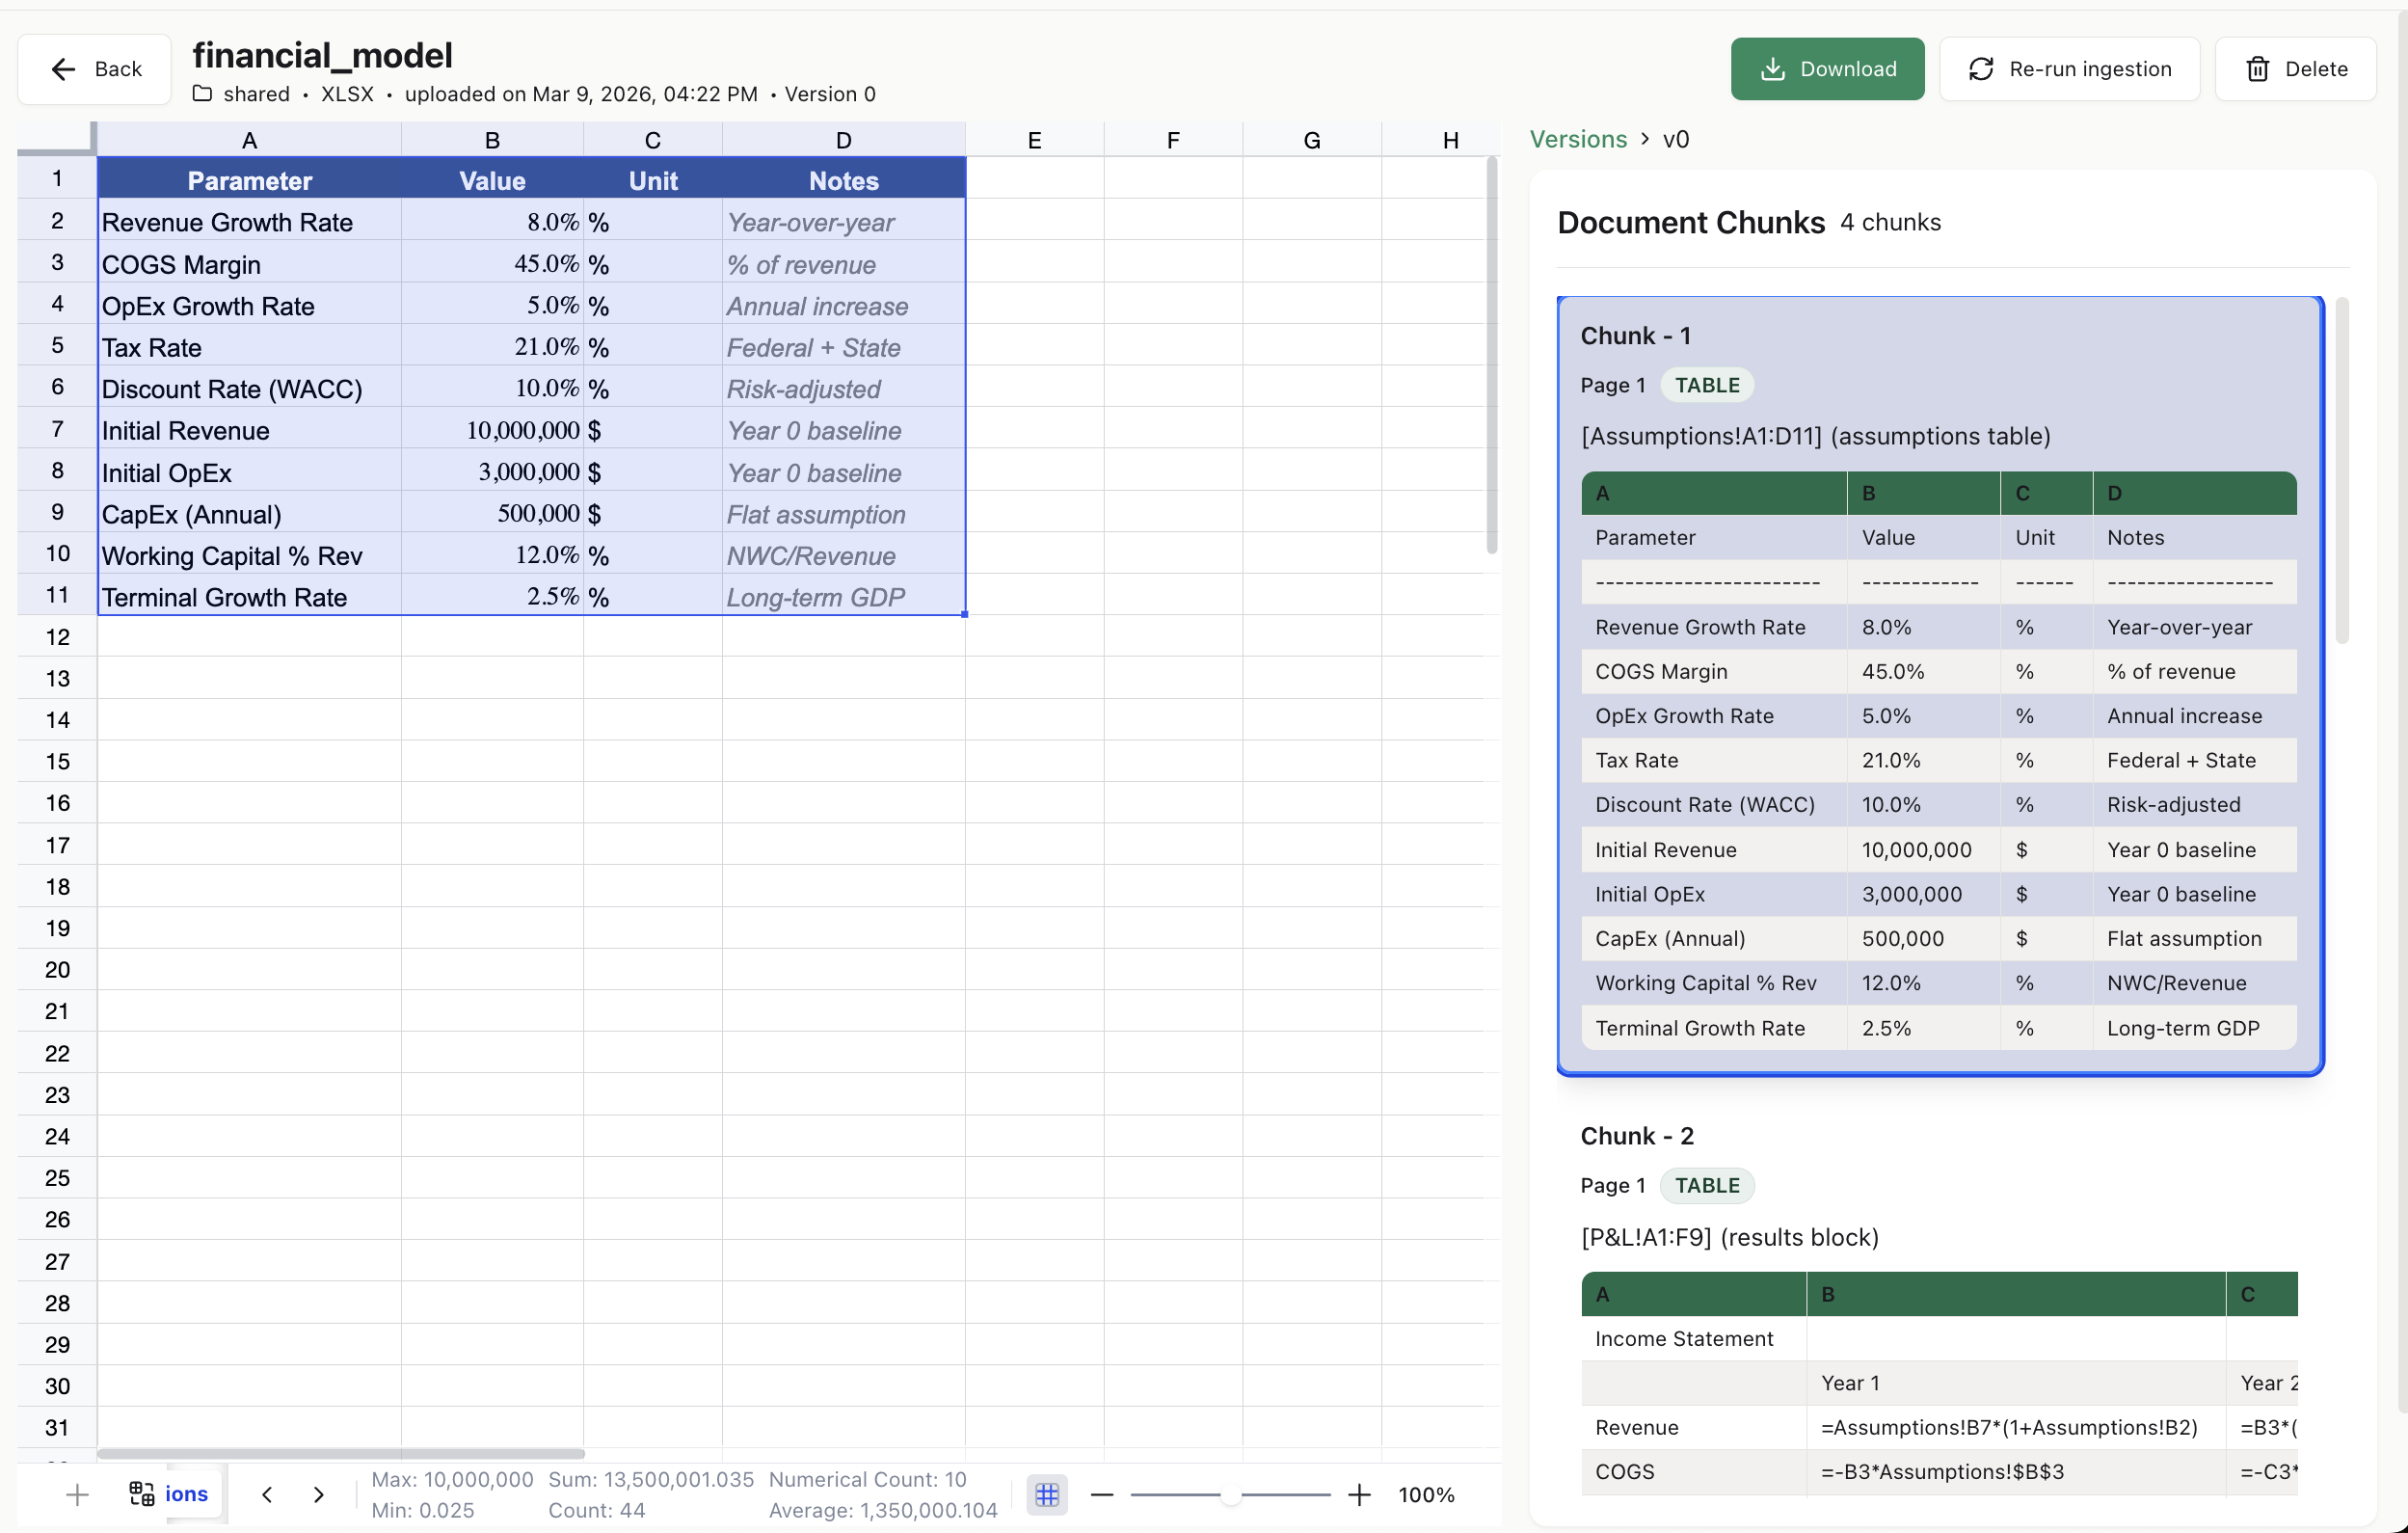Select column header D in the spreadsheet
This screenshot has width=2408, height=1533.
click(843, 139)
